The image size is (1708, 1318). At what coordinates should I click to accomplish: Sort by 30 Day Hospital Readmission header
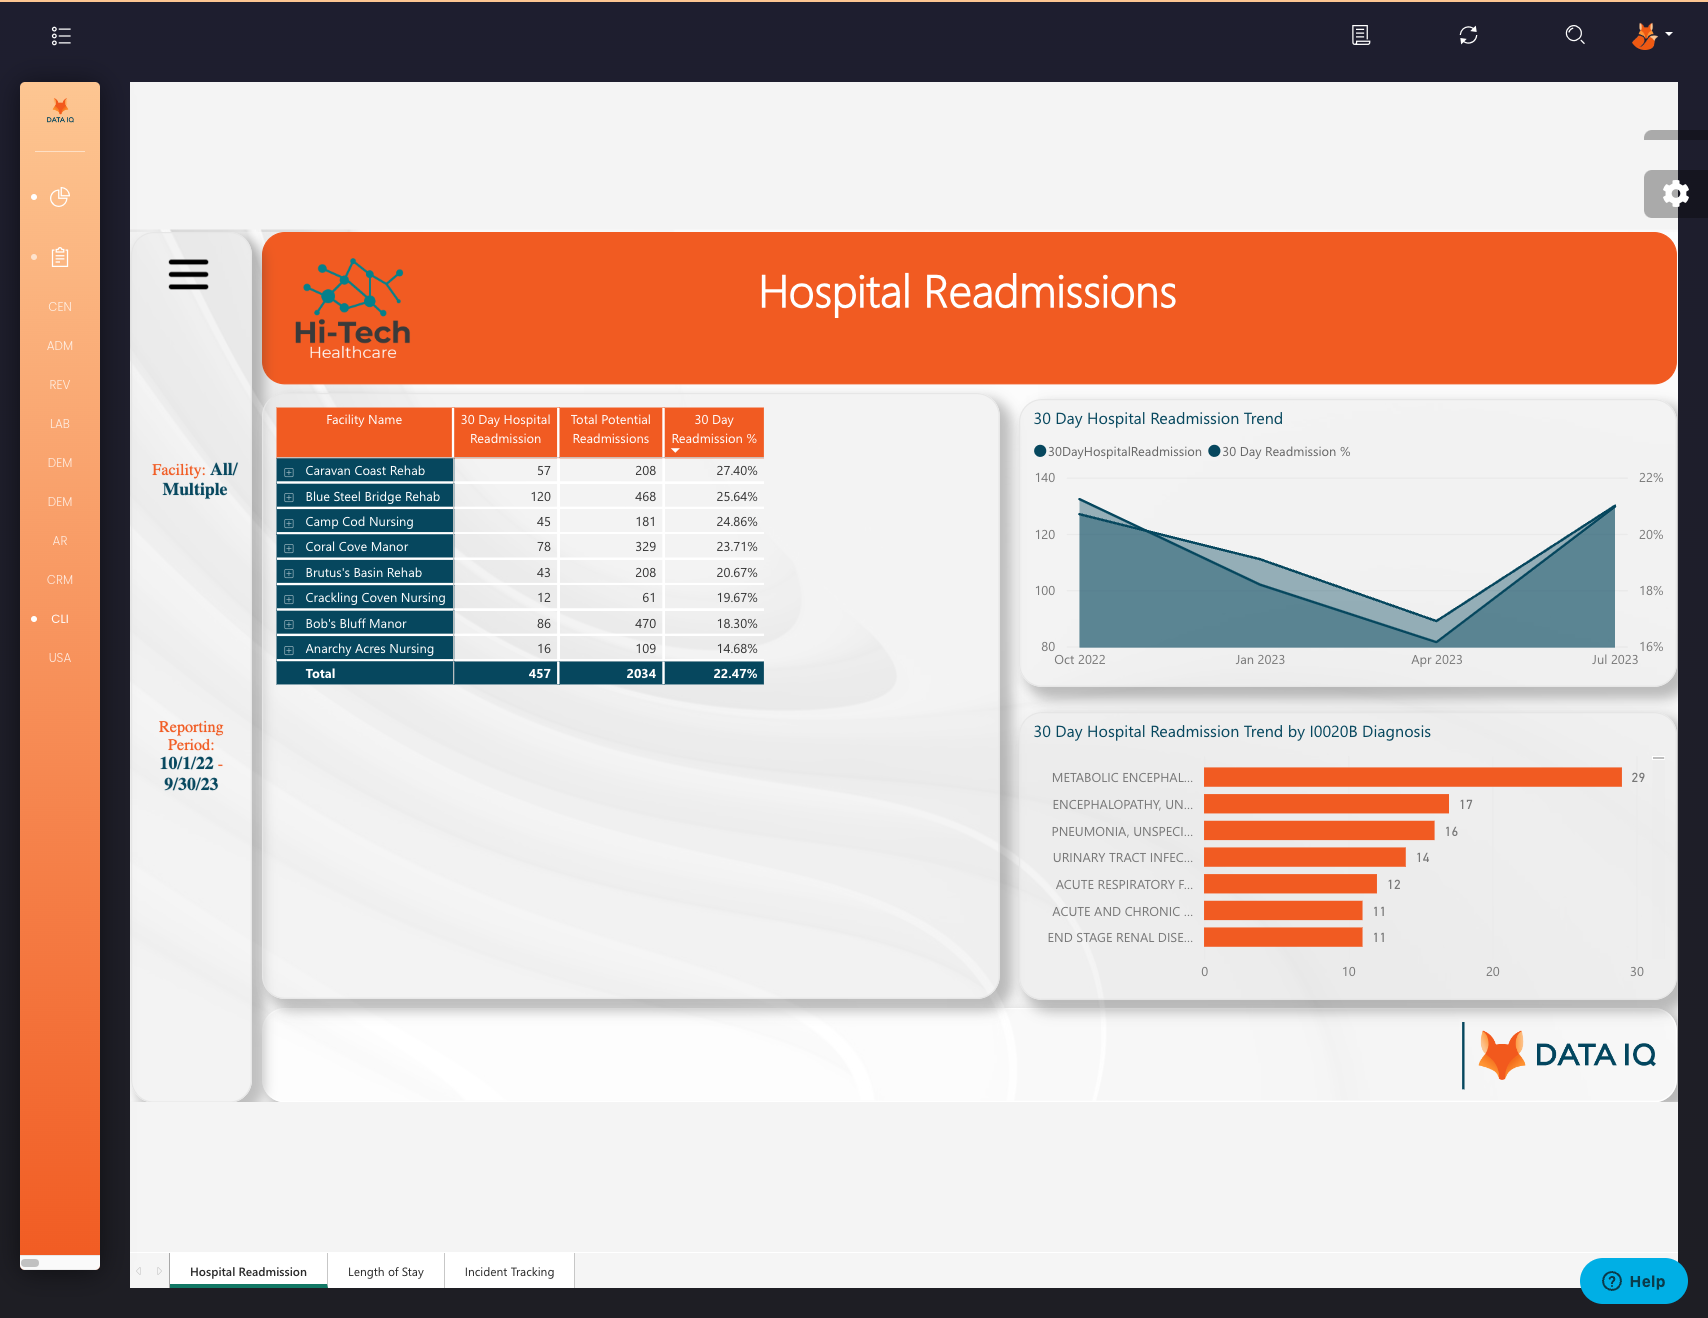coord(506,431)
